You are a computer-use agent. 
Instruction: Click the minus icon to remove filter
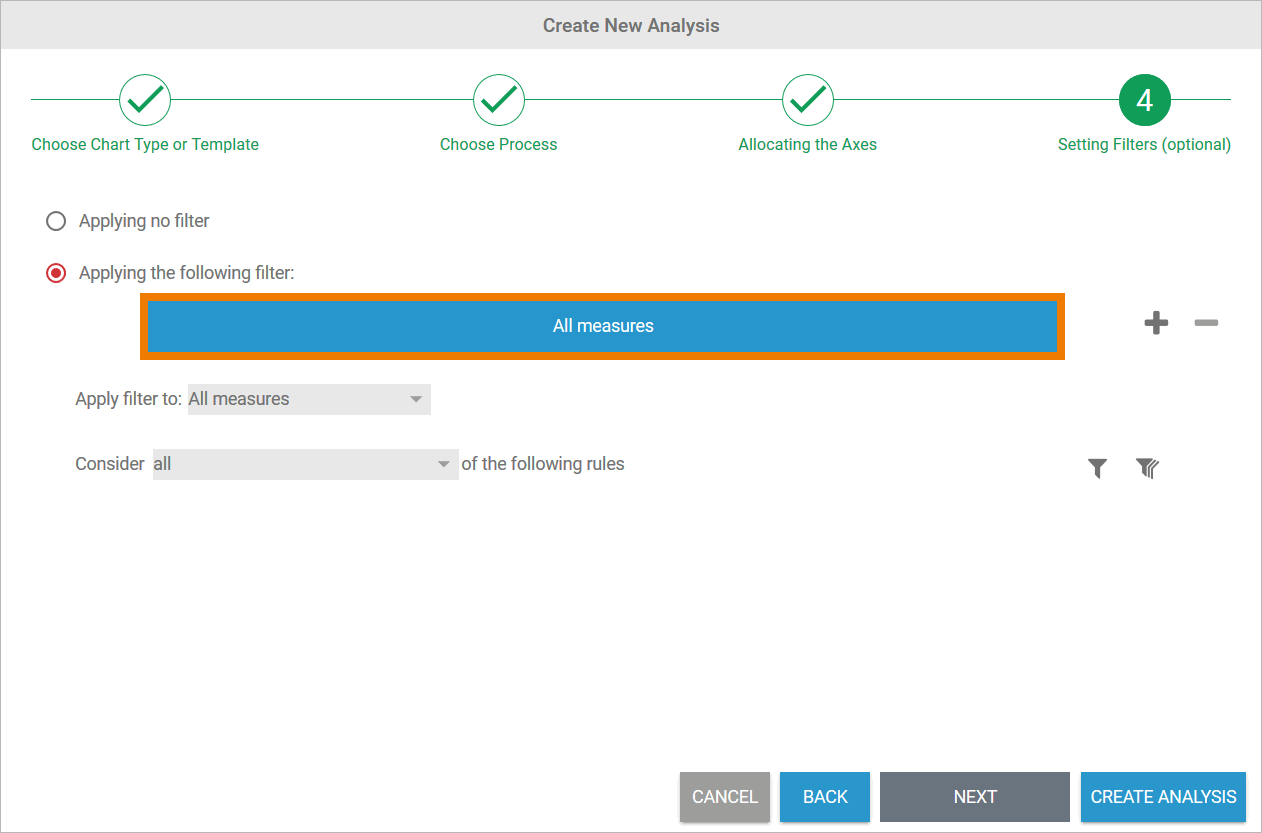click(1206, 323)
